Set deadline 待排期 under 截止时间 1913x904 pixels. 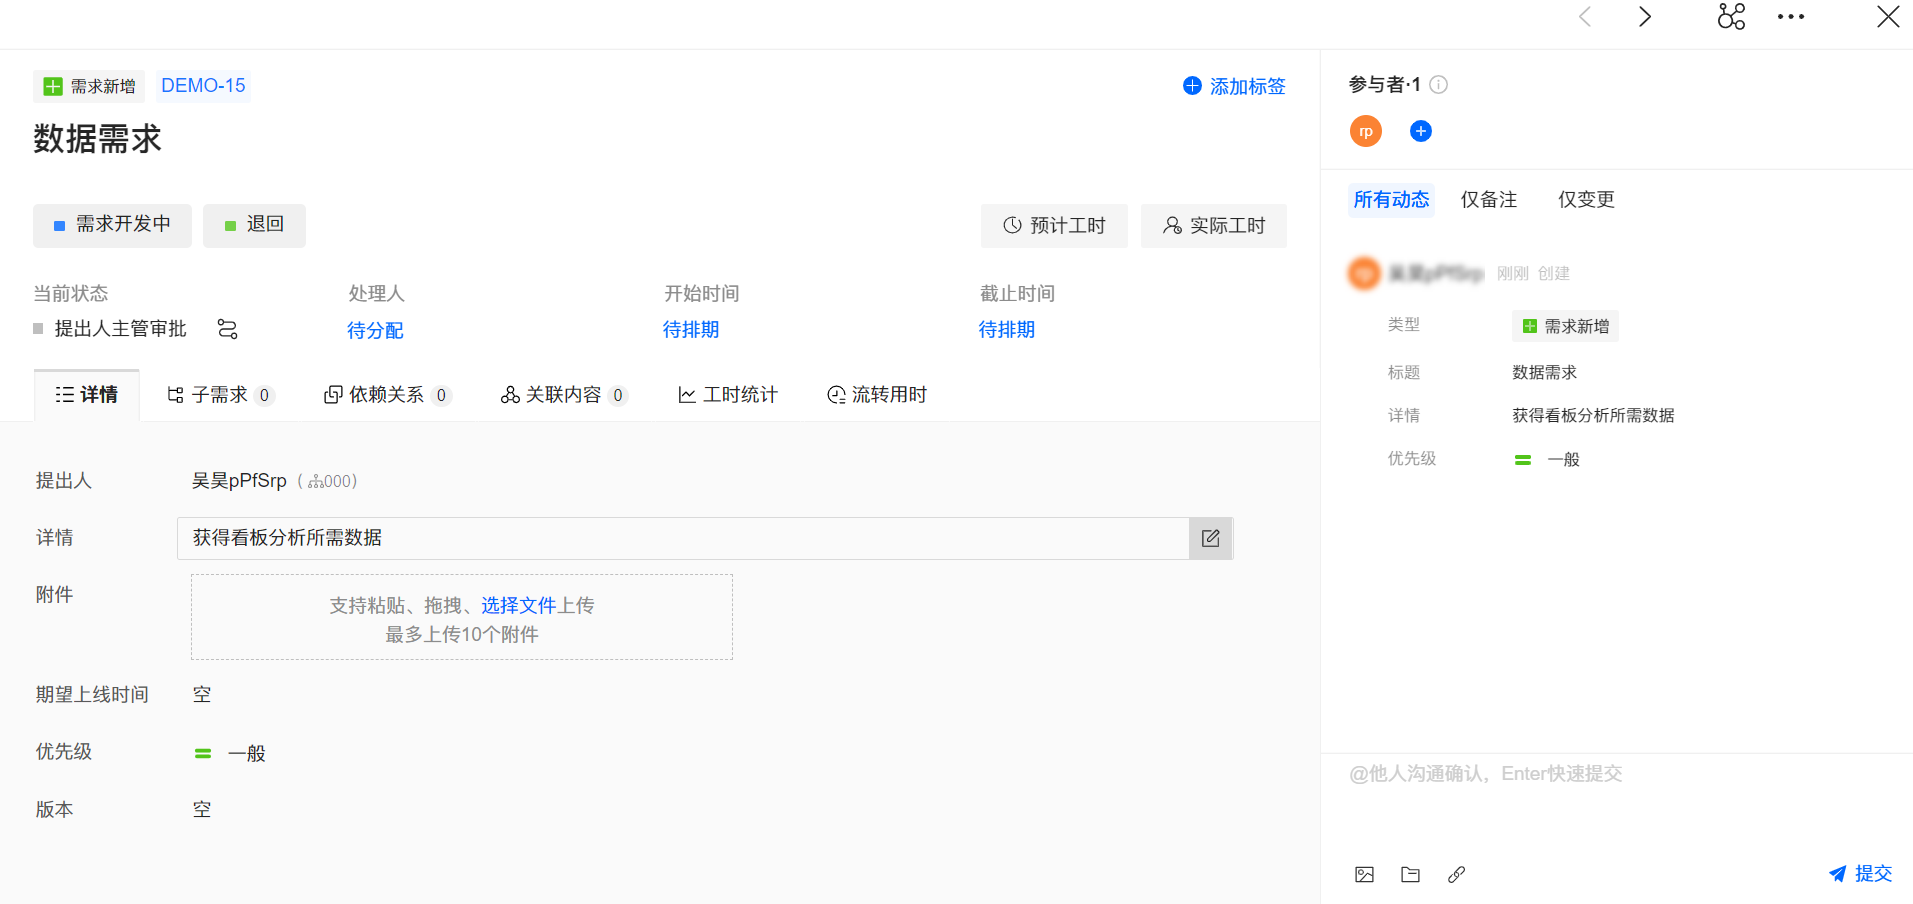click(x=1007, y=330)
